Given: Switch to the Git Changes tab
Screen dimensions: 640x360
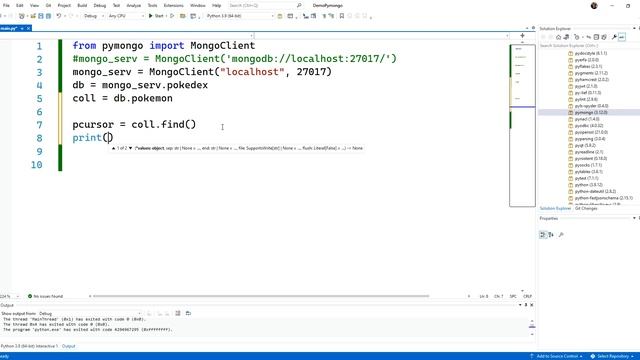Looking at the screenshot, I should point(586,209).
